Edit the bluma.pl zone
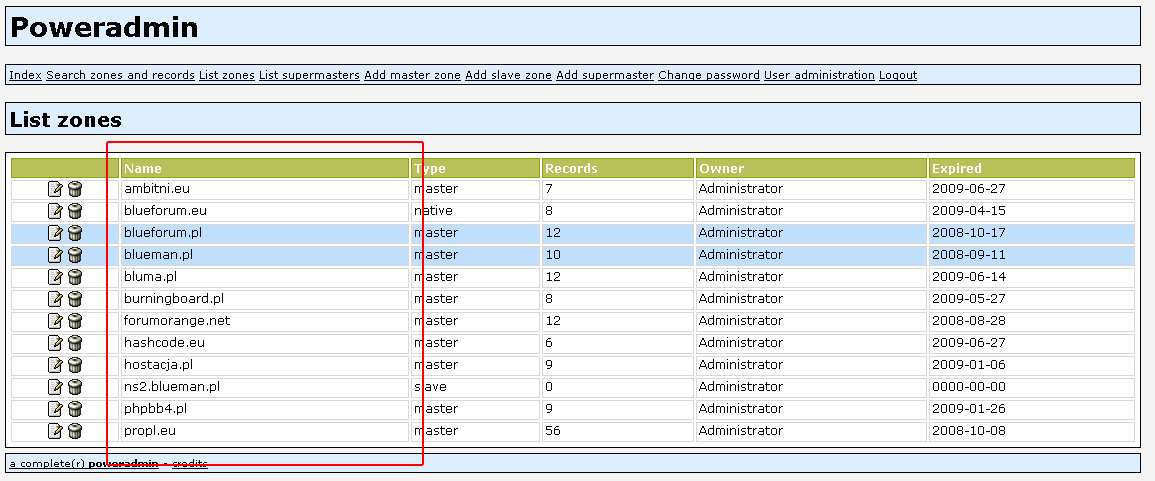1155x481 pixels. pos(55,277)
